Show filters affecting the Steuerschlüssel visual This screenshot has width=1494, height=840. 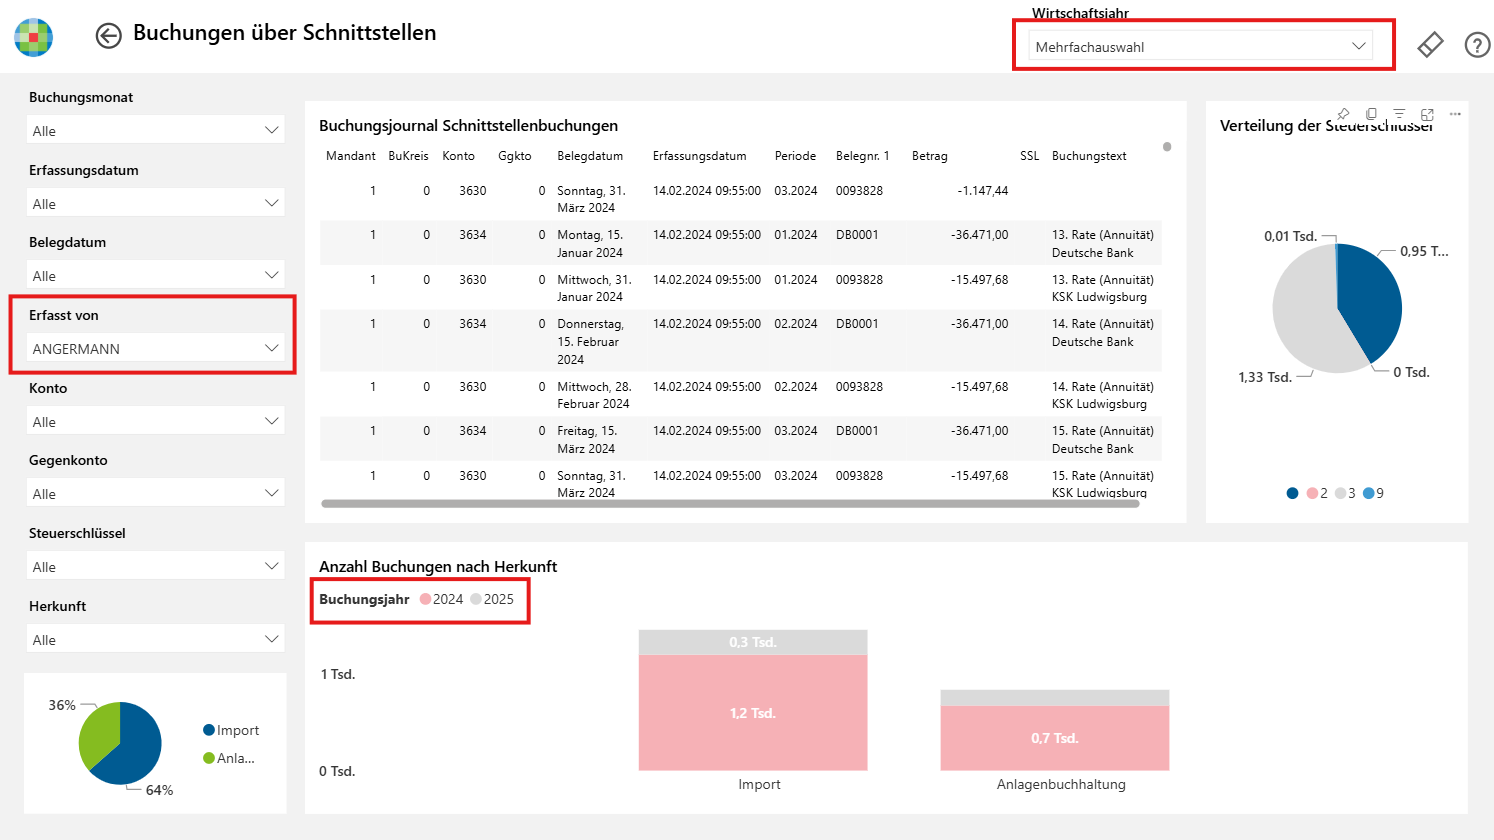point(1399,114)
